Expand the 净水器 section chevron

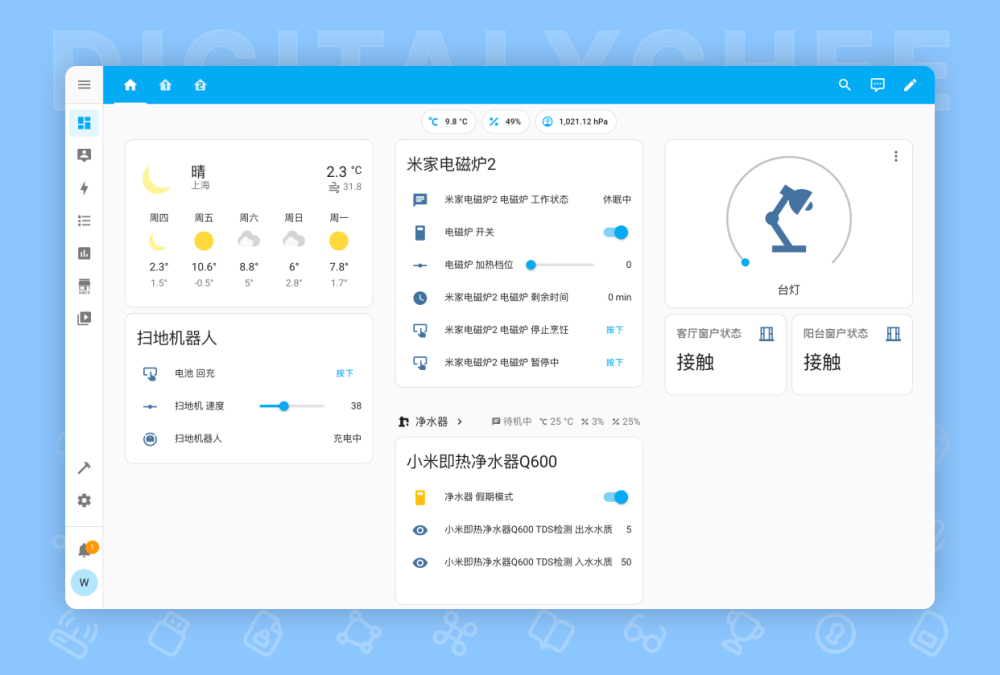point(460,422)
